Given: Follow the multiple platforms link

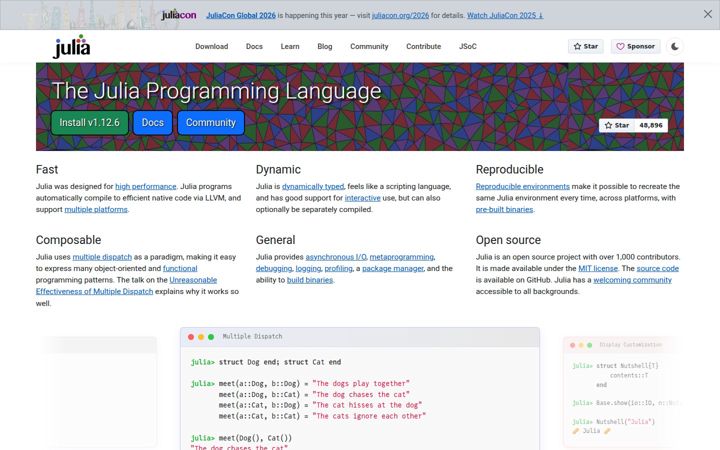Looking at the screenshot, I should [96, 209].
